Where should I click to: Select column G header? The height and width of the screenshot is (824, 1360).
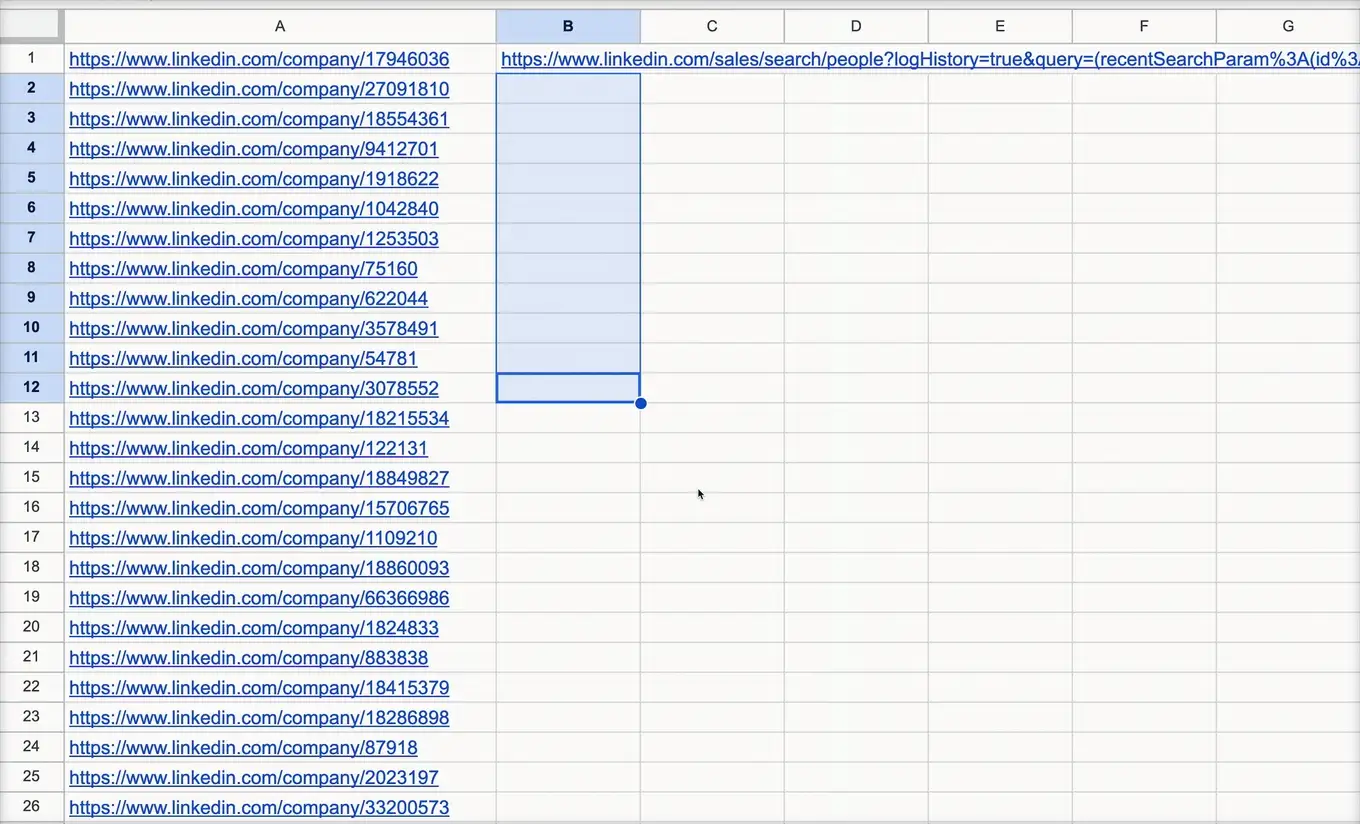[x=1288, y=27]
